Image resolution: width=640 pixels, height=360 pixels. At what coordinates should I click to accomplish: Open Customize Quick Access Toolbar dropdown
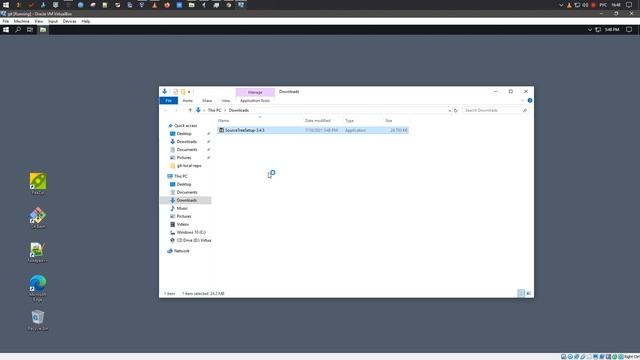pos(189,92)
